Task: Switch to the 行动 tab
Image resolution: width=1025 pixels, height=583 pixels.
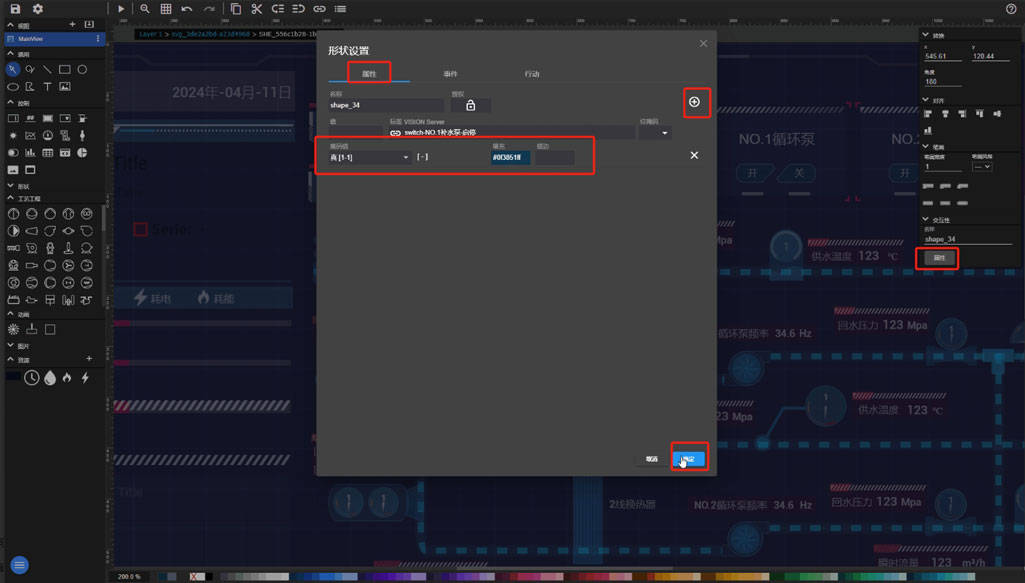Action: [532, 74]
